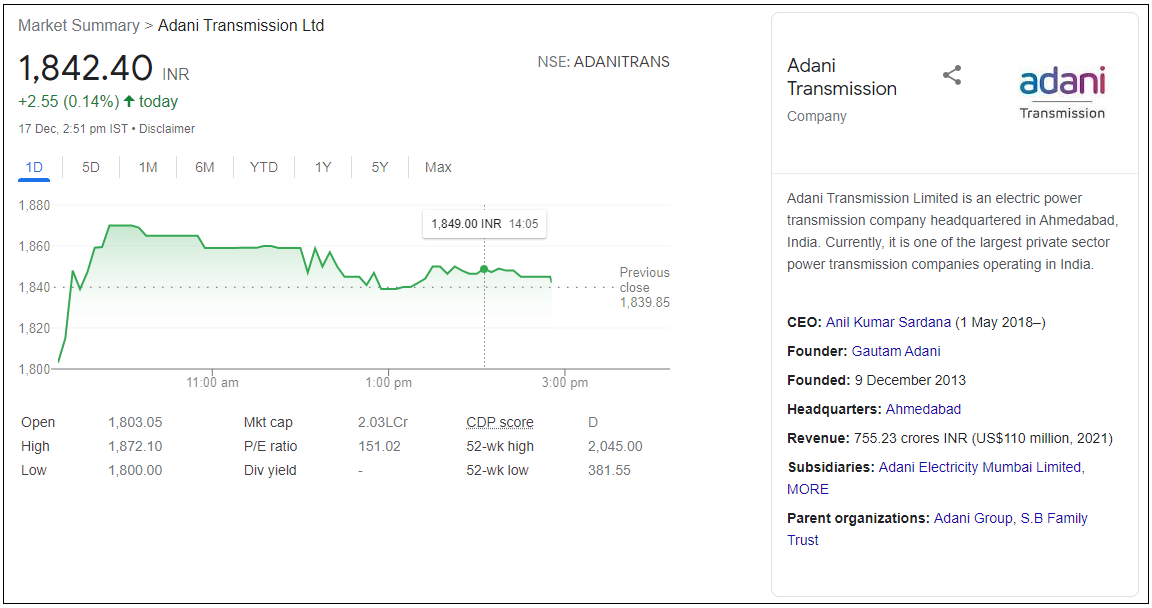Select the YTD chart tab

click(x=264, y=167)
